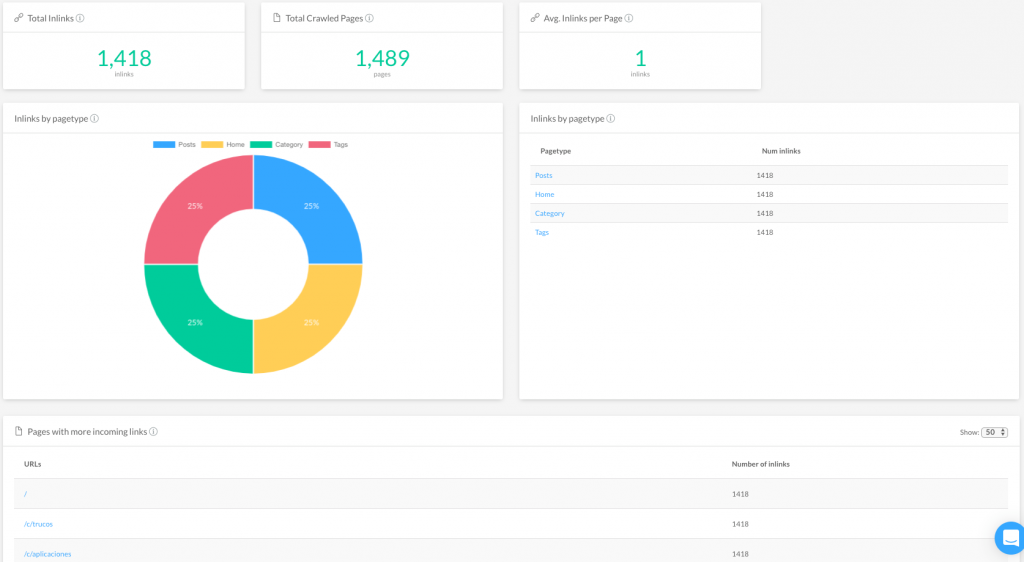Open the /c/trucos URL link
This screenshot has height=562, width=1024.
pyautogui.click(x=39, y=524)
